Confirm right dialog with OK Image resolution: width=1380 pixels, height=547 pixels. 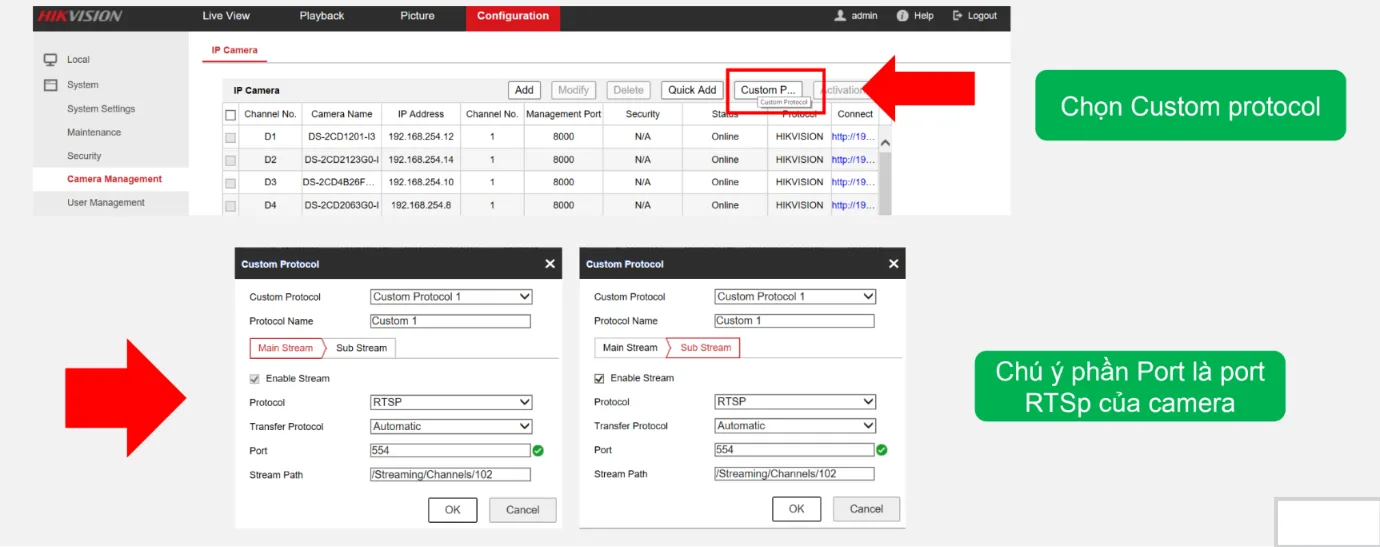(x=797, y=509)
